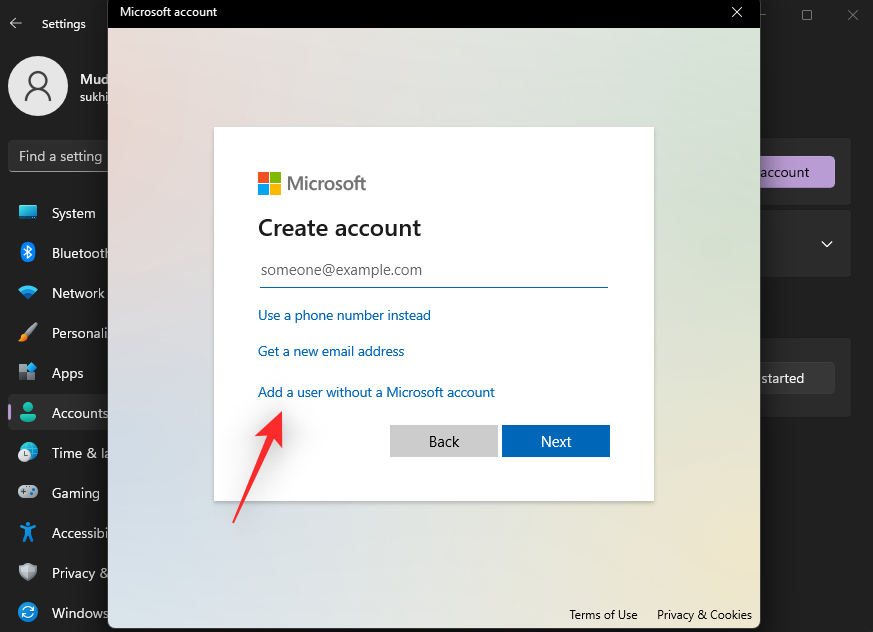Select Accounts person icon in sidebar

[x=28, y=412]
